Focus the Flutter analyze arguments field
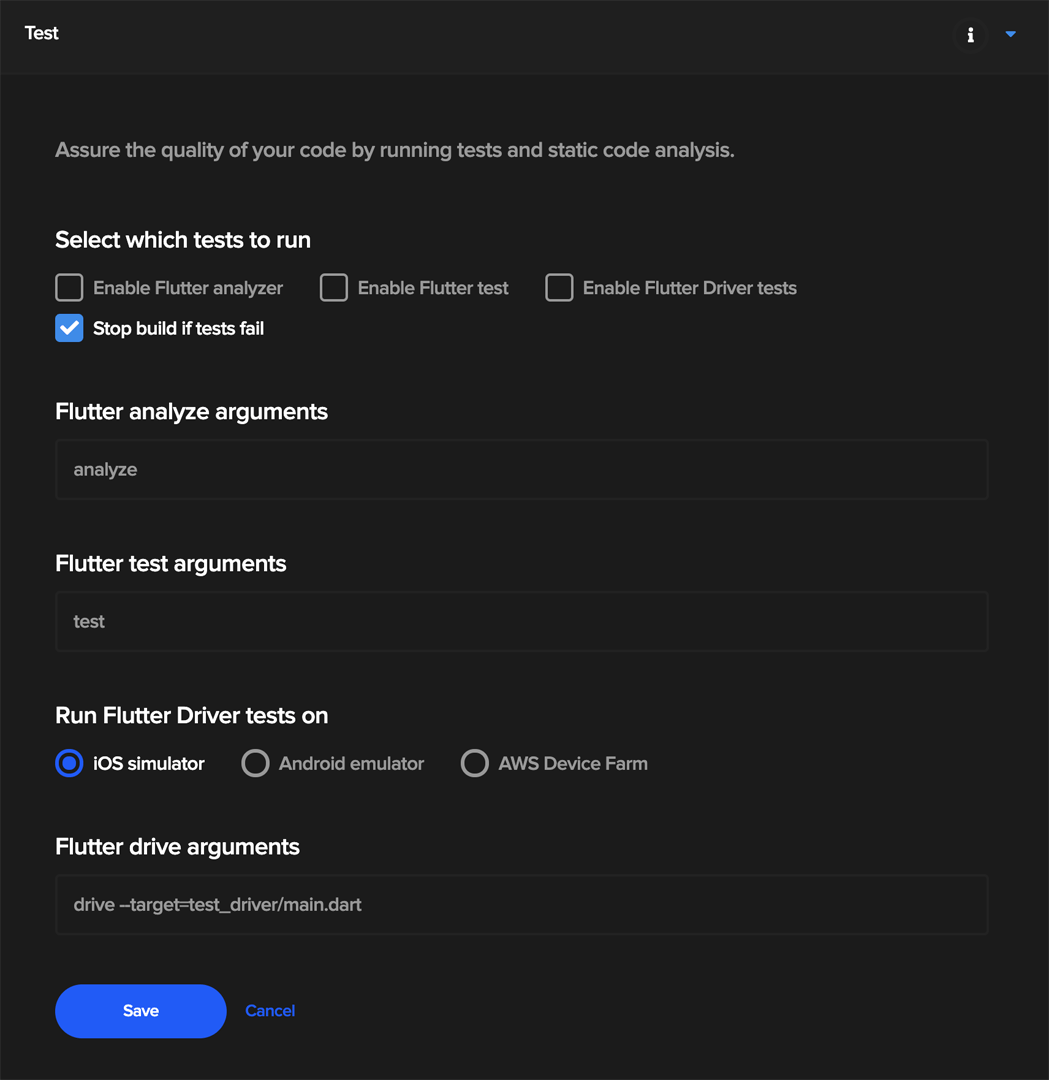 coord(521,469)
